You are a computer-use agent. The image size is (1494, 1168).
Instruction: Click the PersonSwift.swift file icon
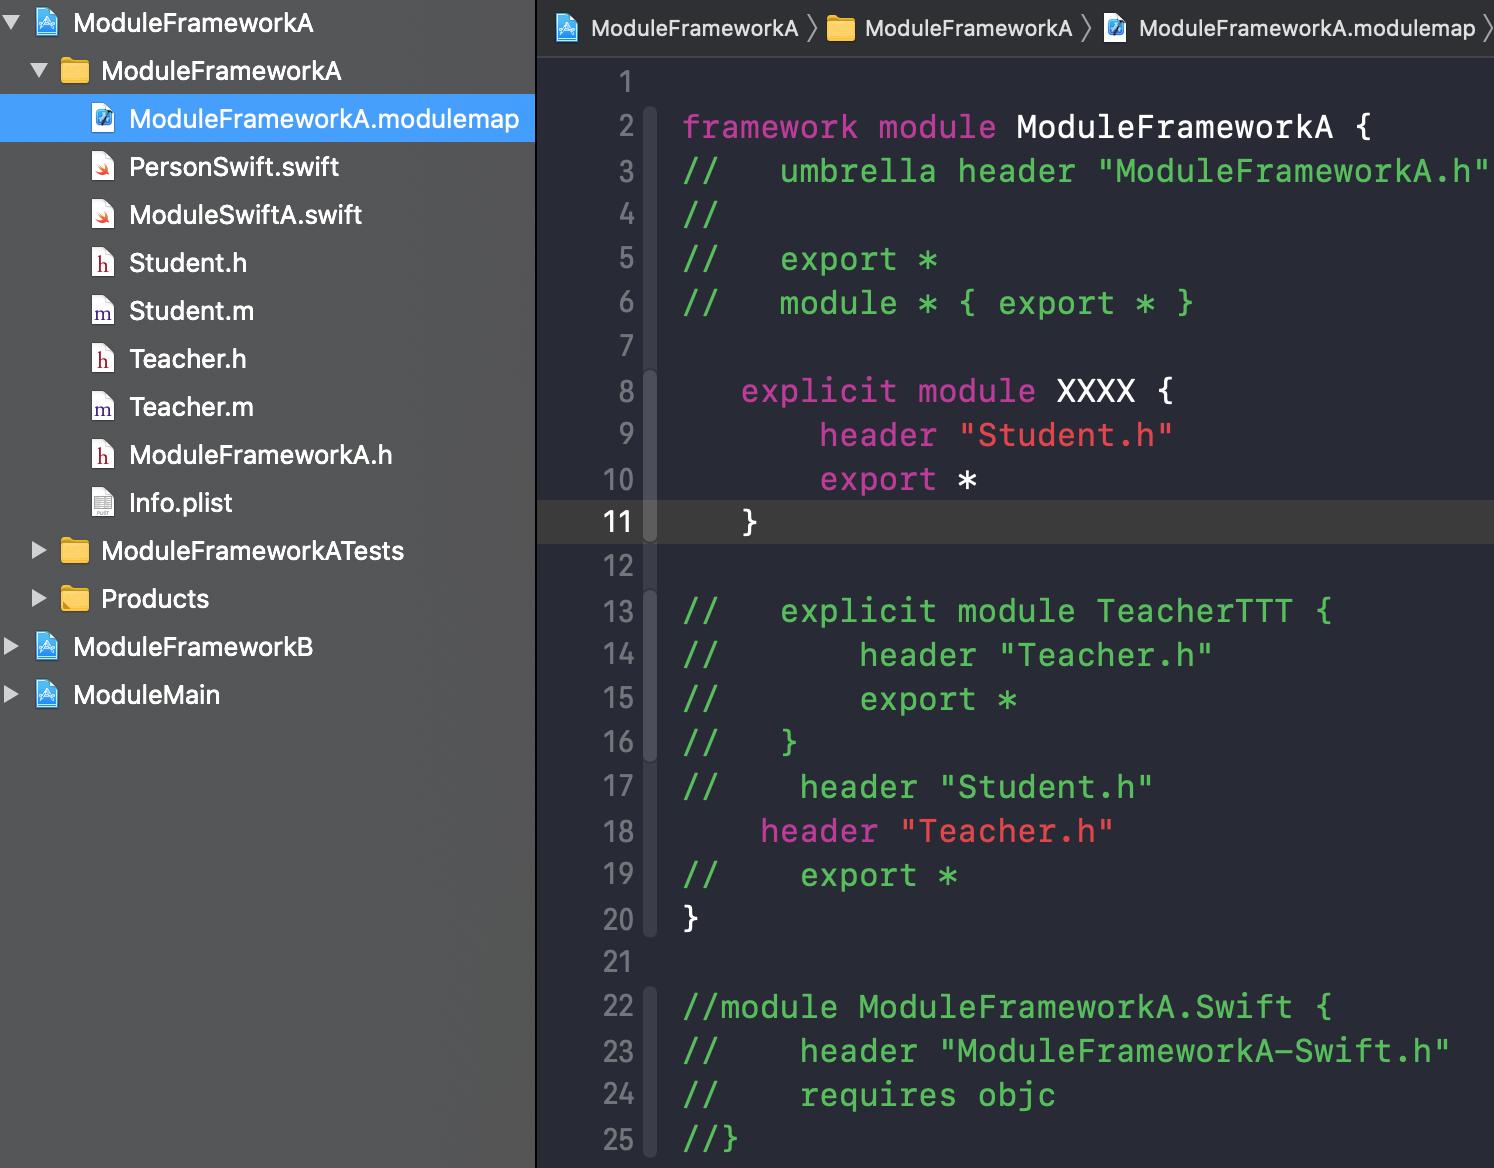tap(103, 167)
